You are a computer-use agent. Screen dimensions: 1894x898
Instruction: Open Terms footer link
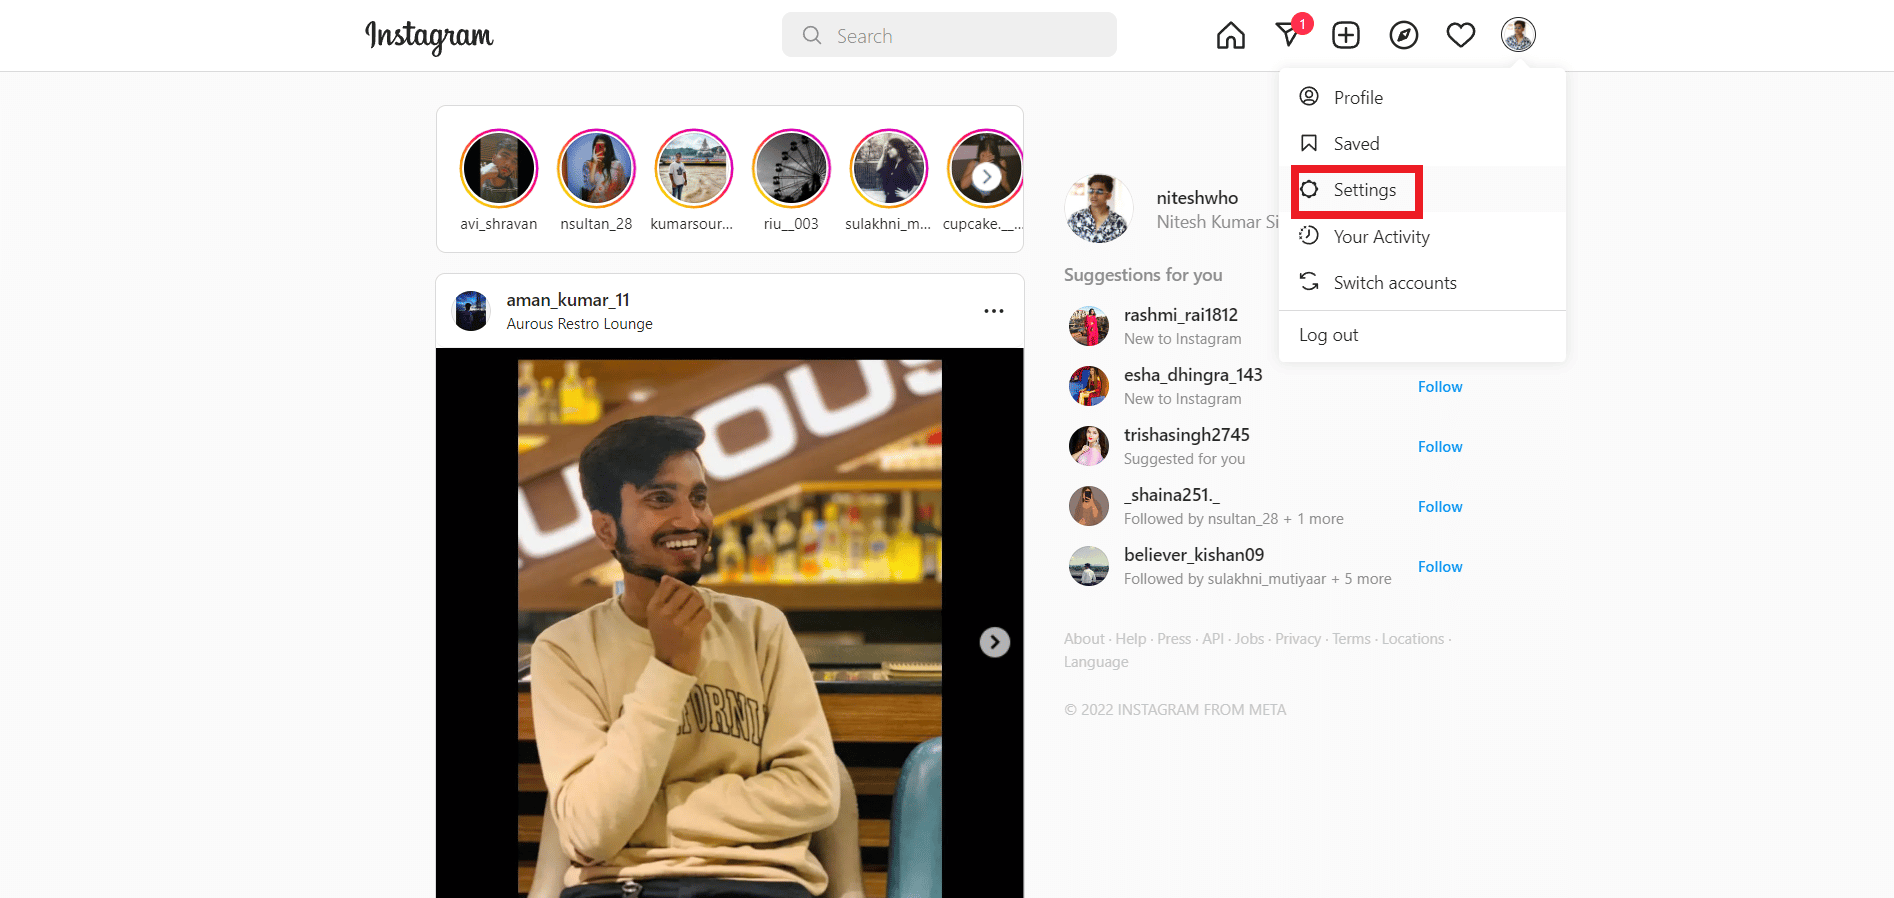click(1351, 639)
